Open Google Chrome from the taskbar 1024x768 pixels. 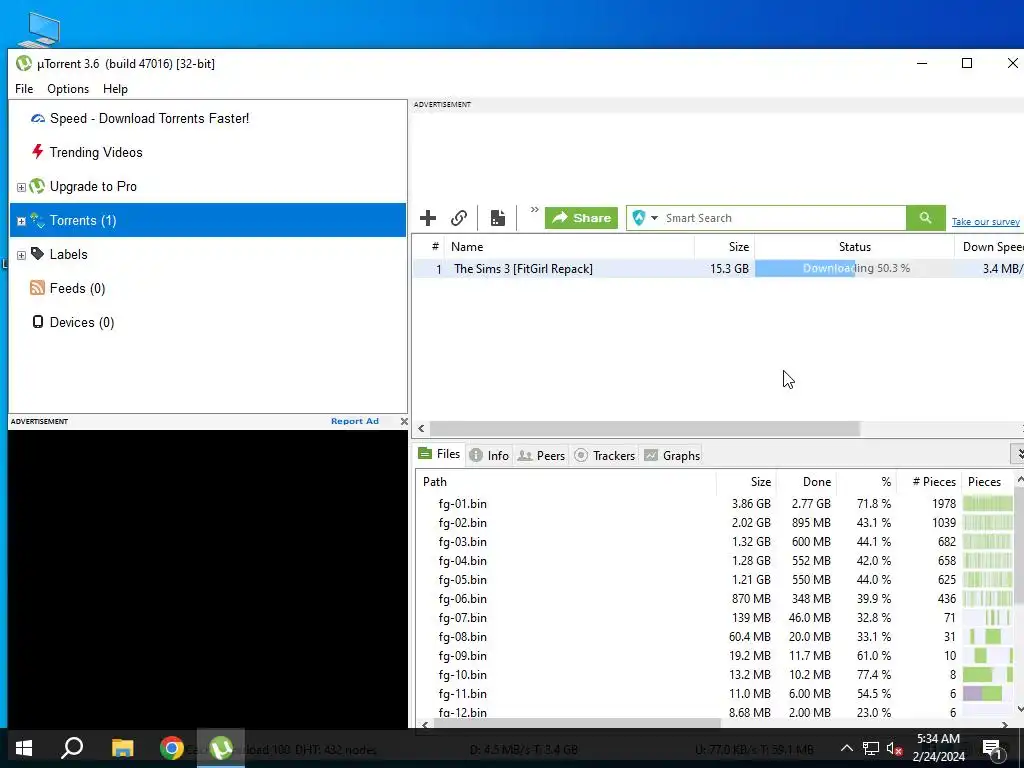click(172, 748)
